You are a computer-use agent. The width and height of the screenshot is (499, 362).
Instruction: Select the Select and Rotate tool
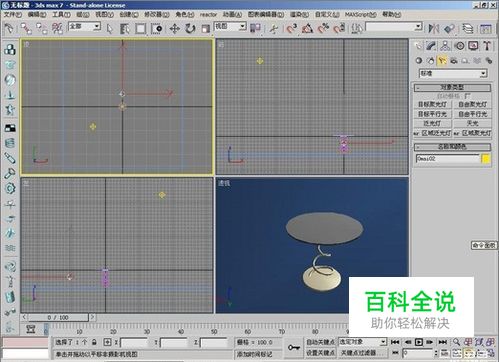190,29
